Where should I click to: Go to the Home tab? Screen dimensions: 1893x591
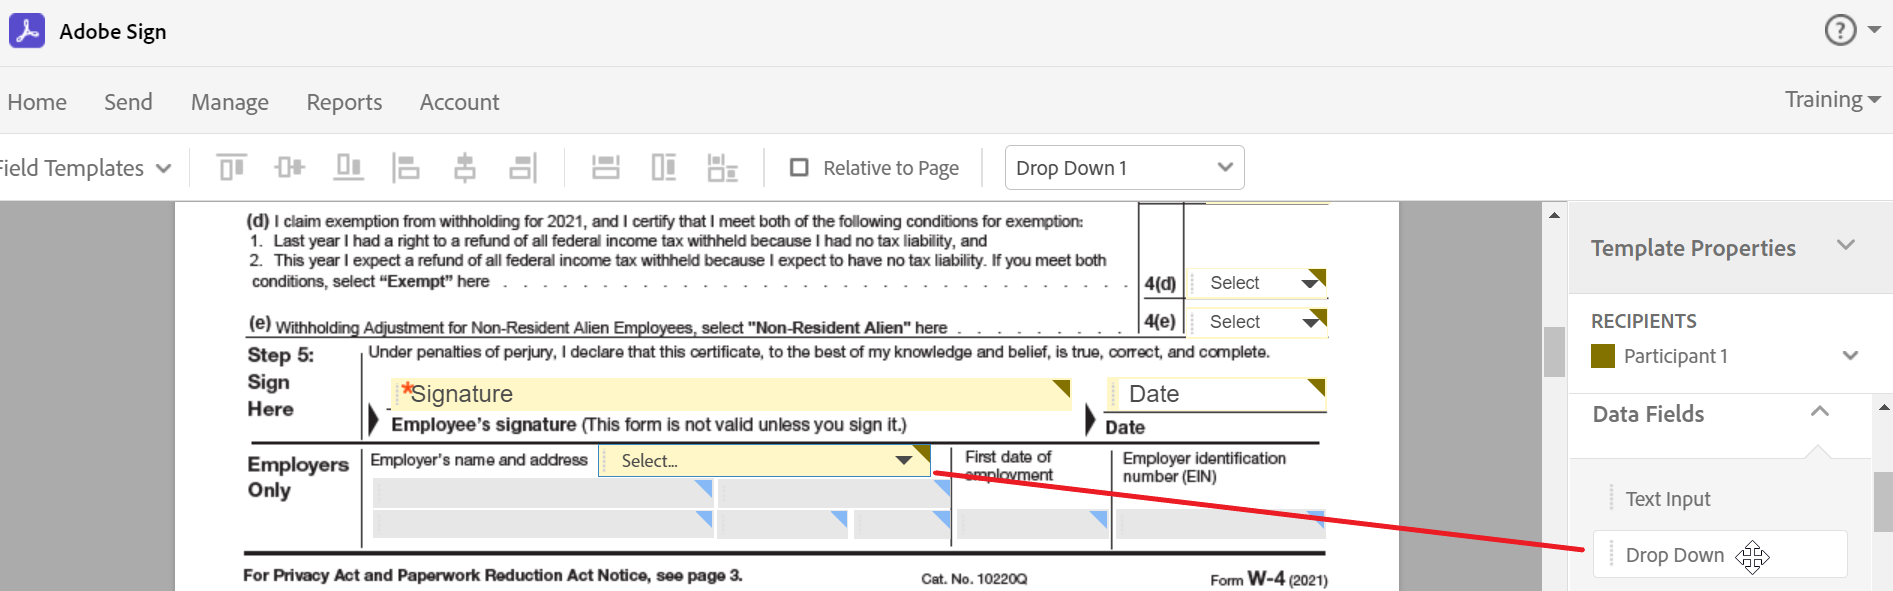coord(37,102)
